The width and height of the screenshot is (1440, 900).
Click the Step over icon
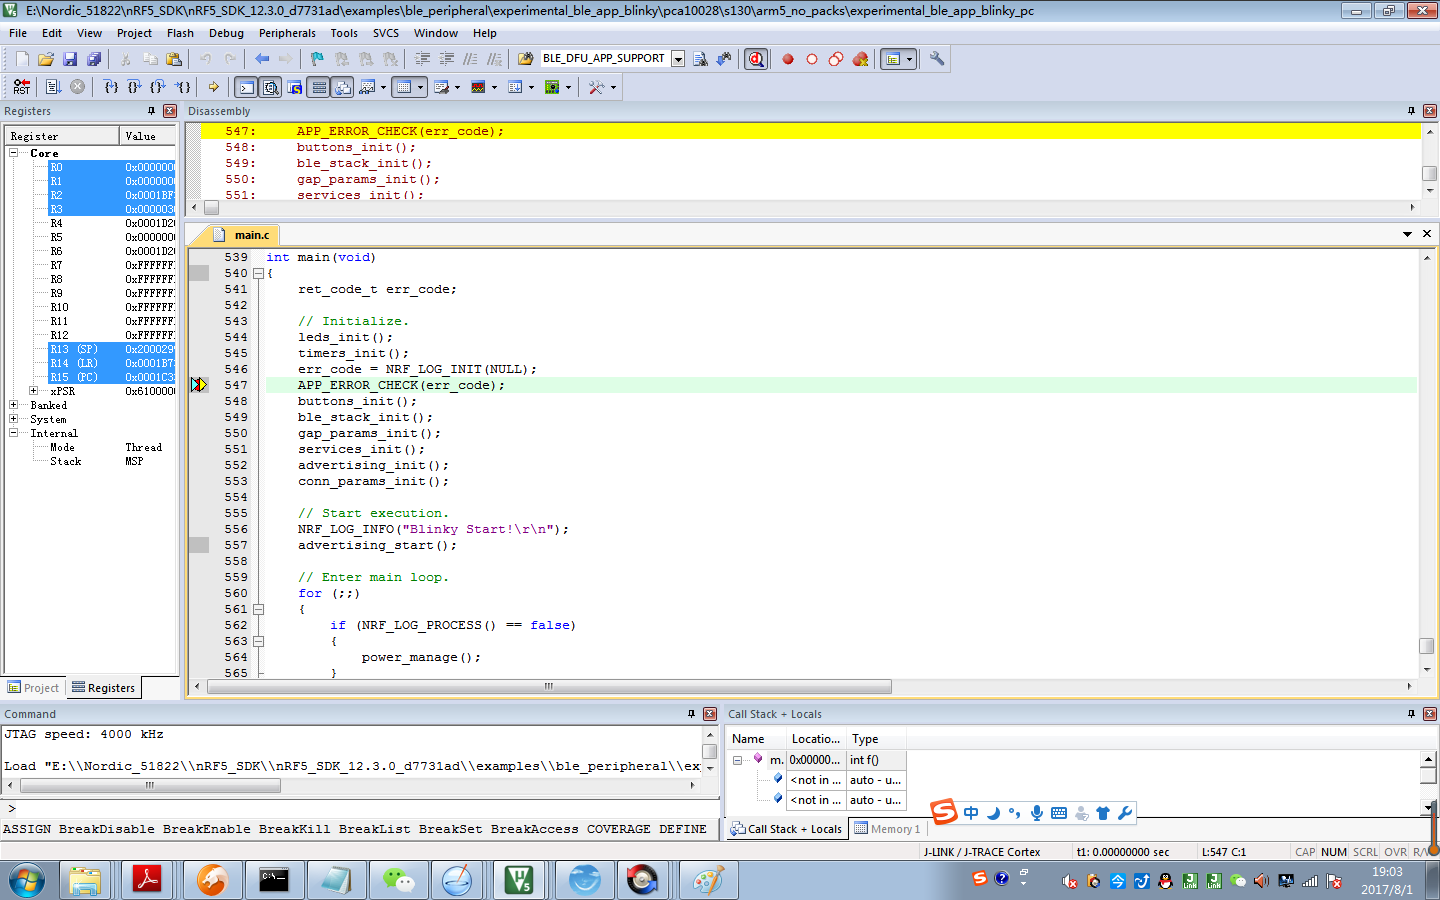[134, 87]
